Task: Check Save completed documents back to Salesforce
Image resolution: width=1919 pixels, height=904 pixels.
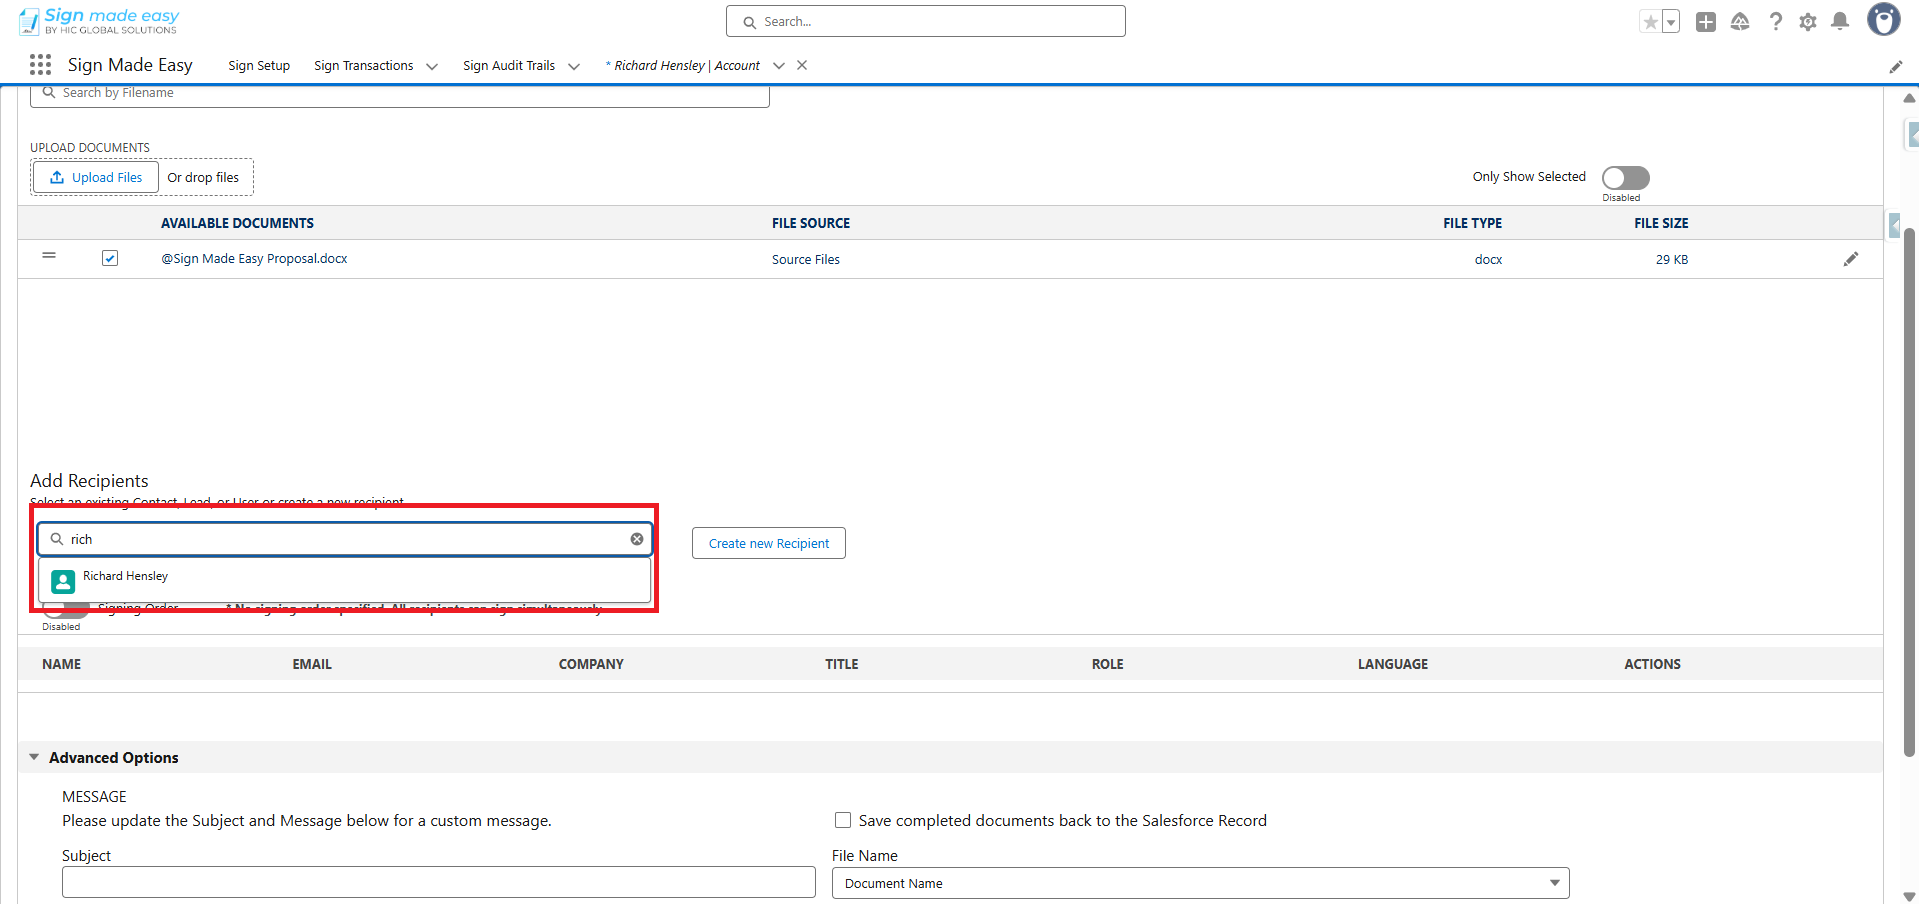Action: (x=843, y=820)
